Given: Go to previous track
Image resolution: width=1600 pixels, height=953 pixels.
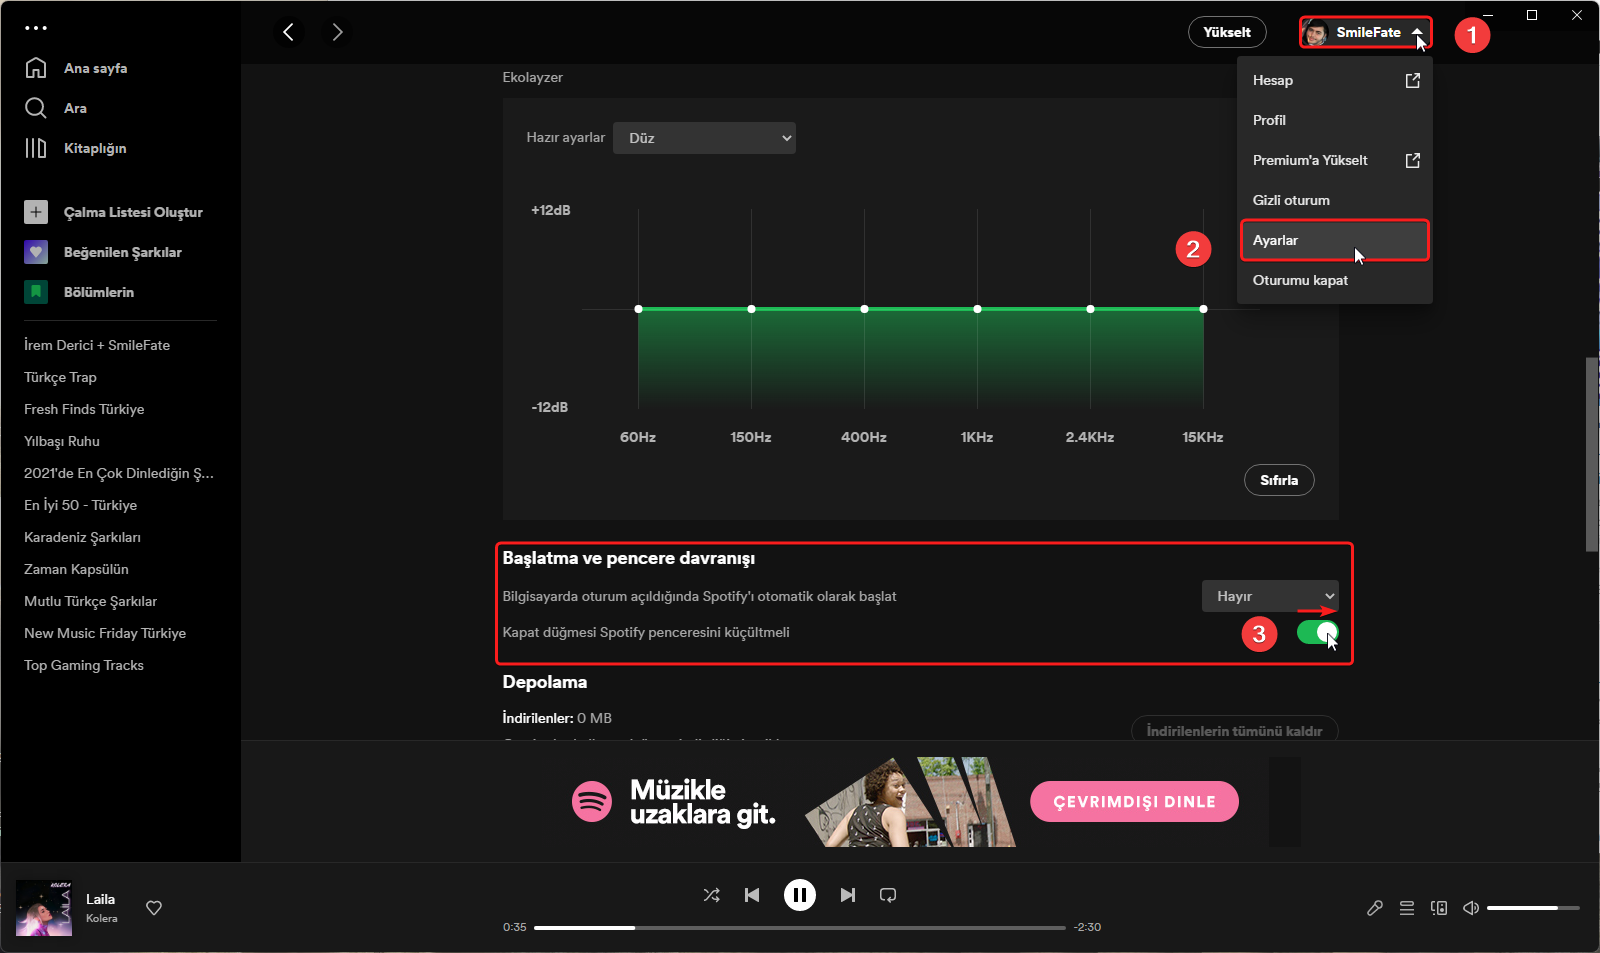Looking at the screenshot, I should point(752,895).
